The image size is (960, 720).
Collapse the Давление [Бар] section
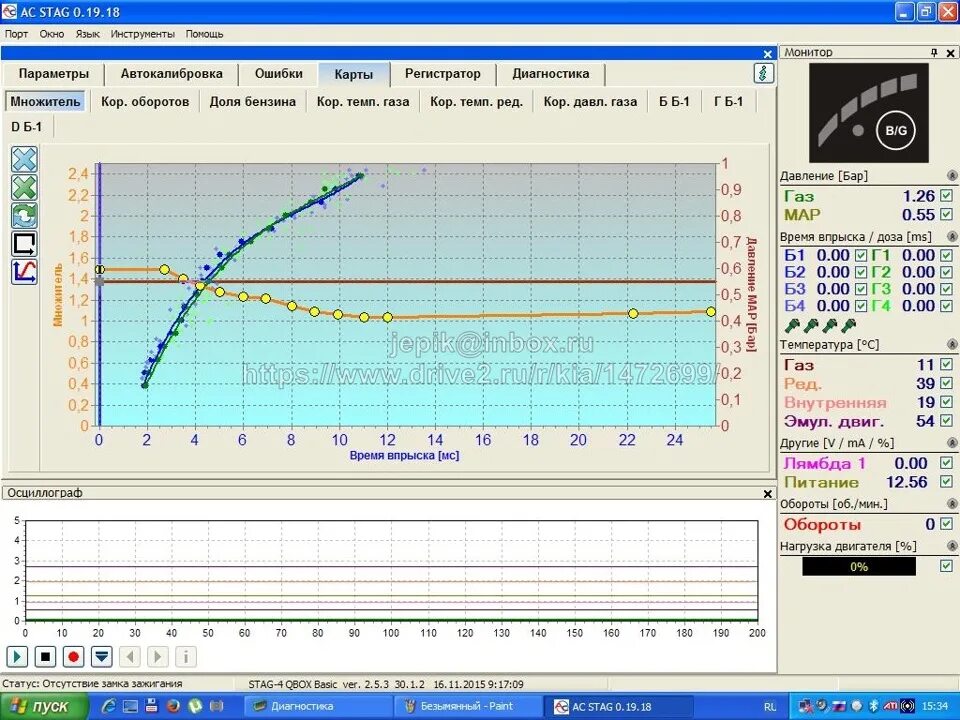coord(952,176)
